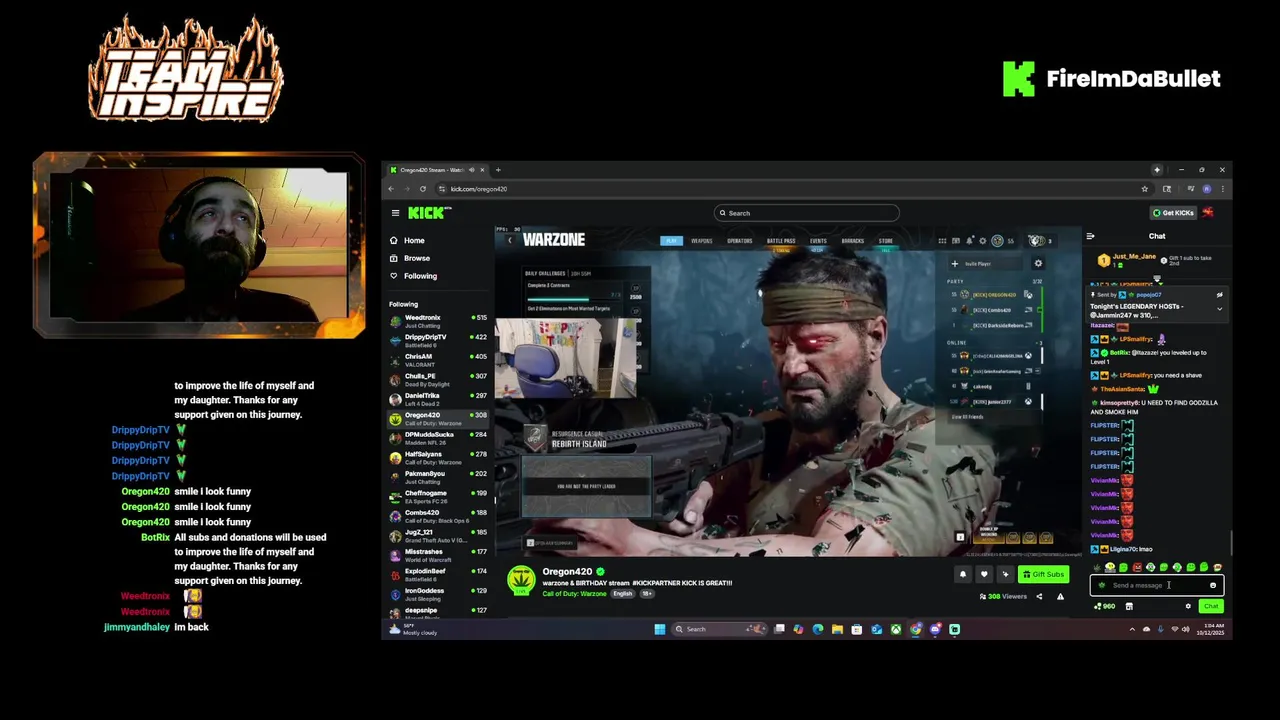The image size is (1280, 720).
Task: Open Weedtronix channel in Following list
Action: 438,321
